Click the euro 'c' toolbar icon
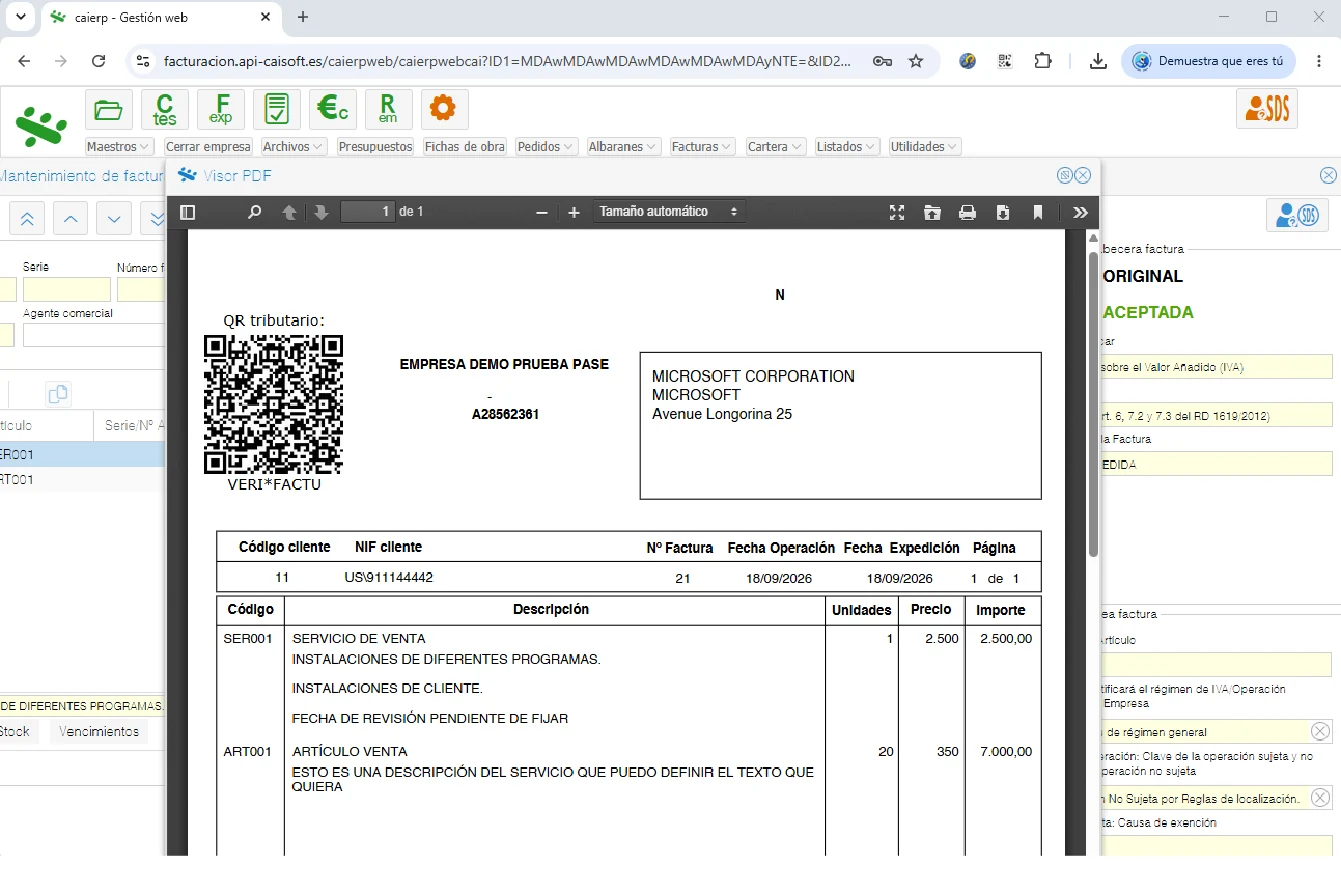The height and width of the screenshot is (874, 1341). tap(333, 110)
